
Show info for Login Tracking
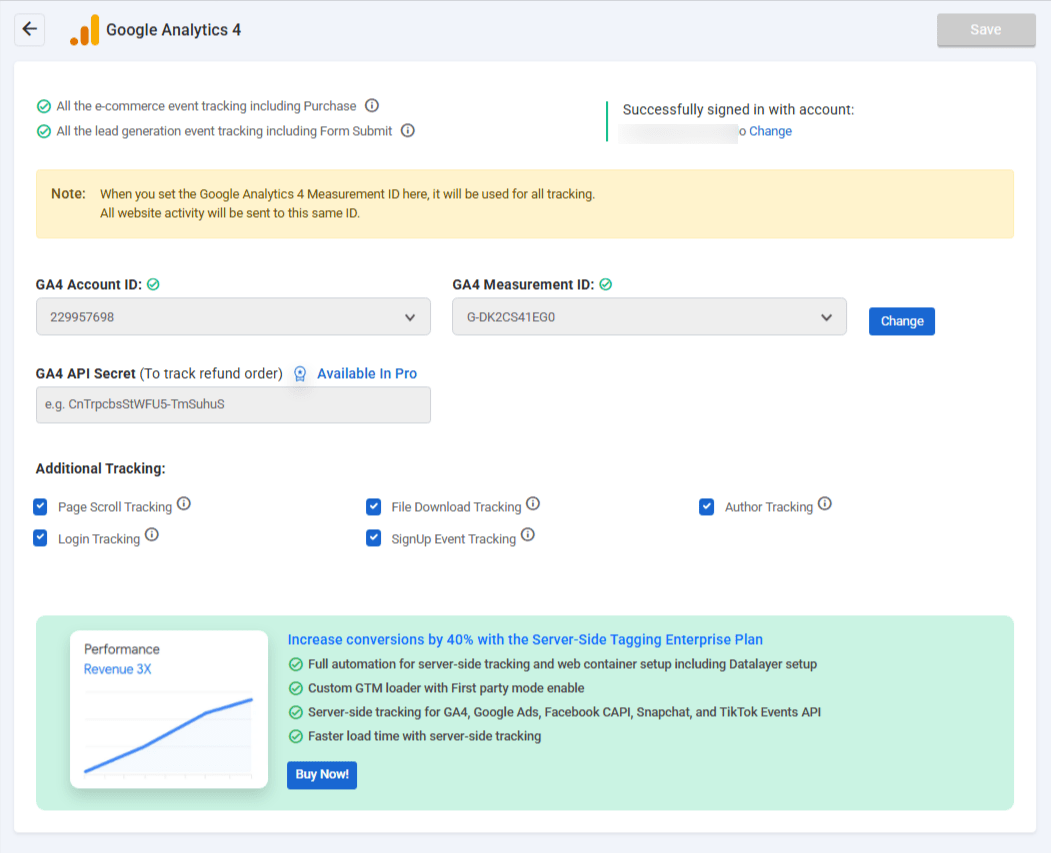coord(152,535)
